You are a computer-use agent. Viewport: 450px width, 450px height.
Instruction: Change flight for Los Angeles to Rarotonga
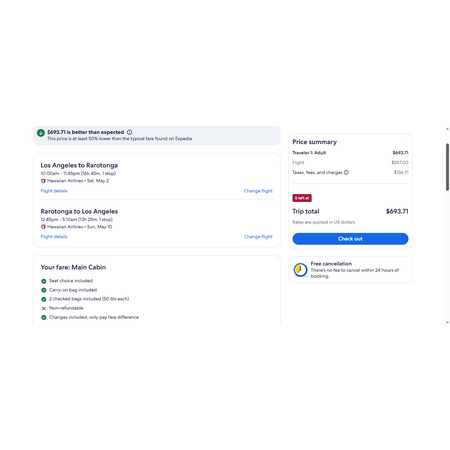[258, 191]
